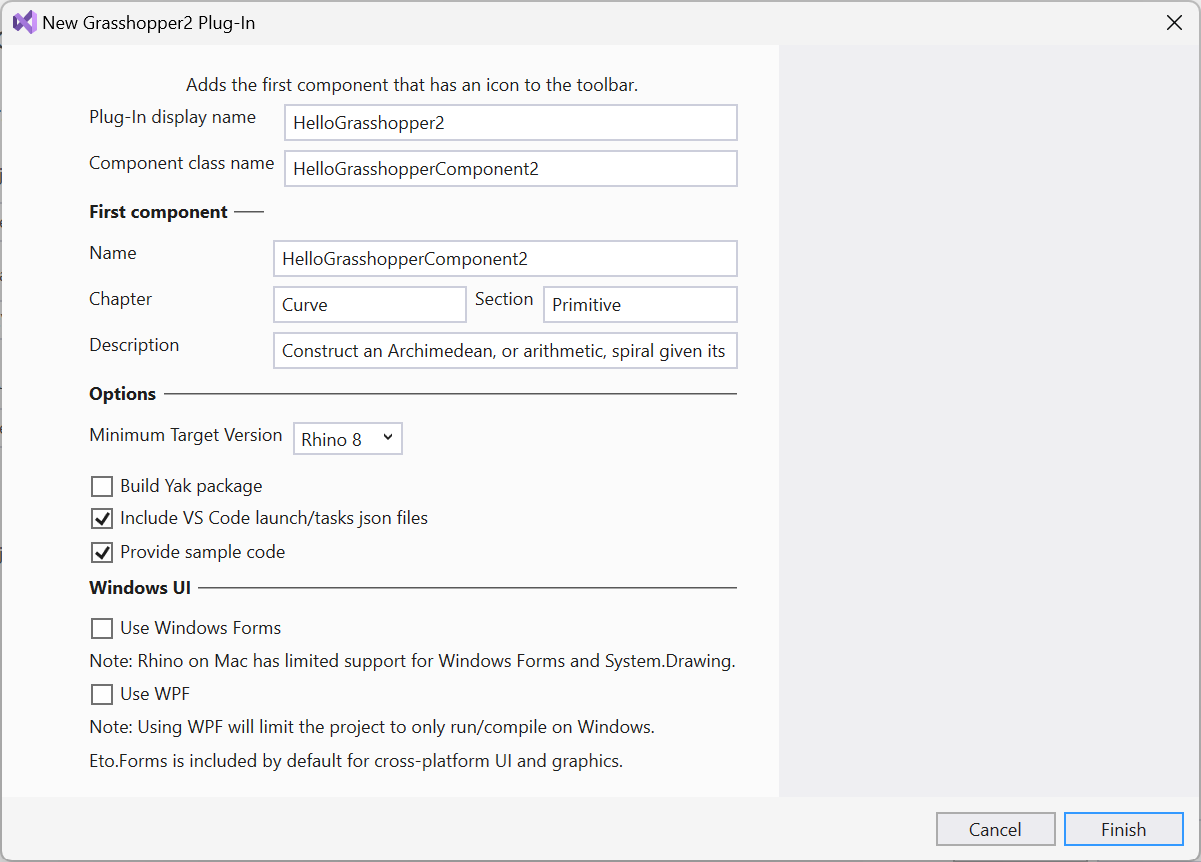The height and width of the screenshot is (862, 1201).
Task: Click the Description label
Action: (134, 345)
